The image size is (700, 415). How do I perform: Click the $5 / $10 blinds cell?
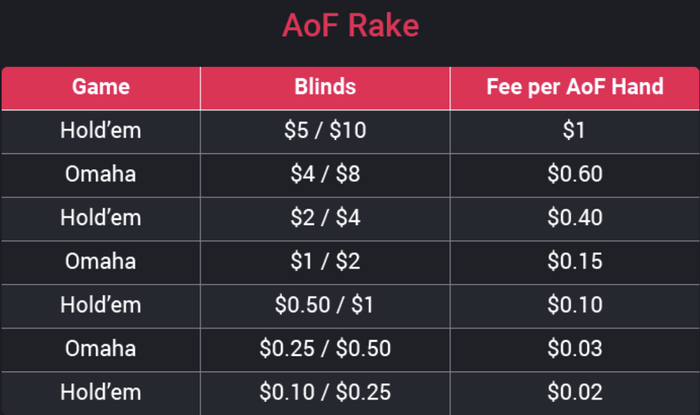pos(325,131)
